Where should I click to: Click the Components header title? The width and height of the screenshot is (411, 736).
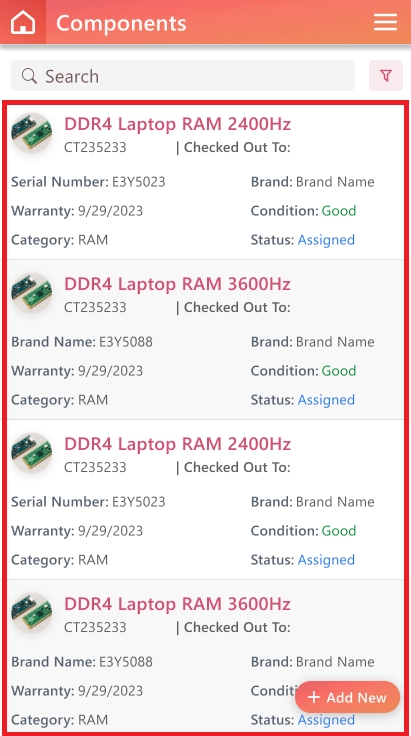[121, 23]
